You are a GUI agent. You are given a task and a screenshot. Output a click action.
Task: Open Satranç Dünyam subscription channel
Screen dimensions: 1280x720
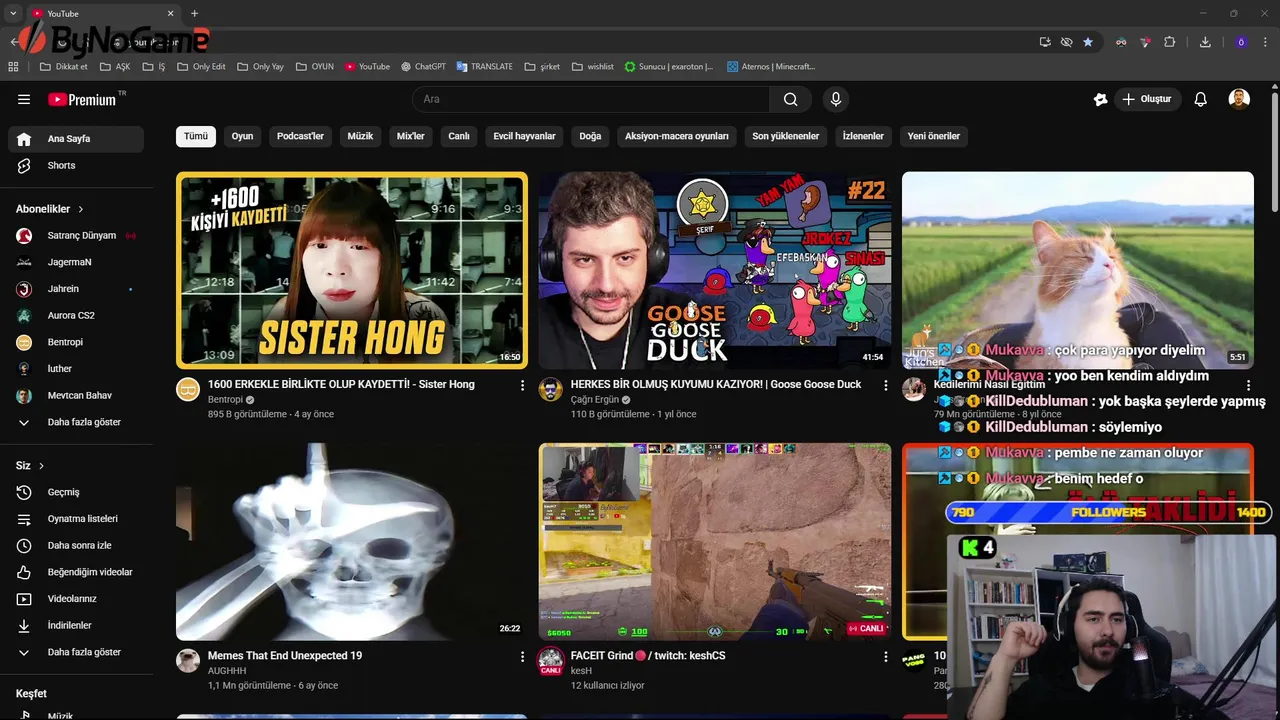76,236
